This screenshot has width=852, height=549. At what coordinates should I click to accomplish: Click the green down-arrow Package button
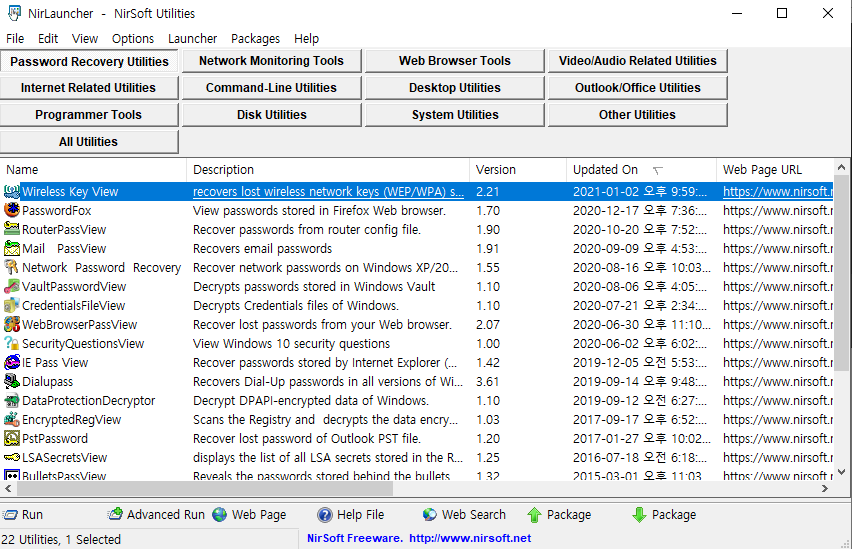click(664, 514)
